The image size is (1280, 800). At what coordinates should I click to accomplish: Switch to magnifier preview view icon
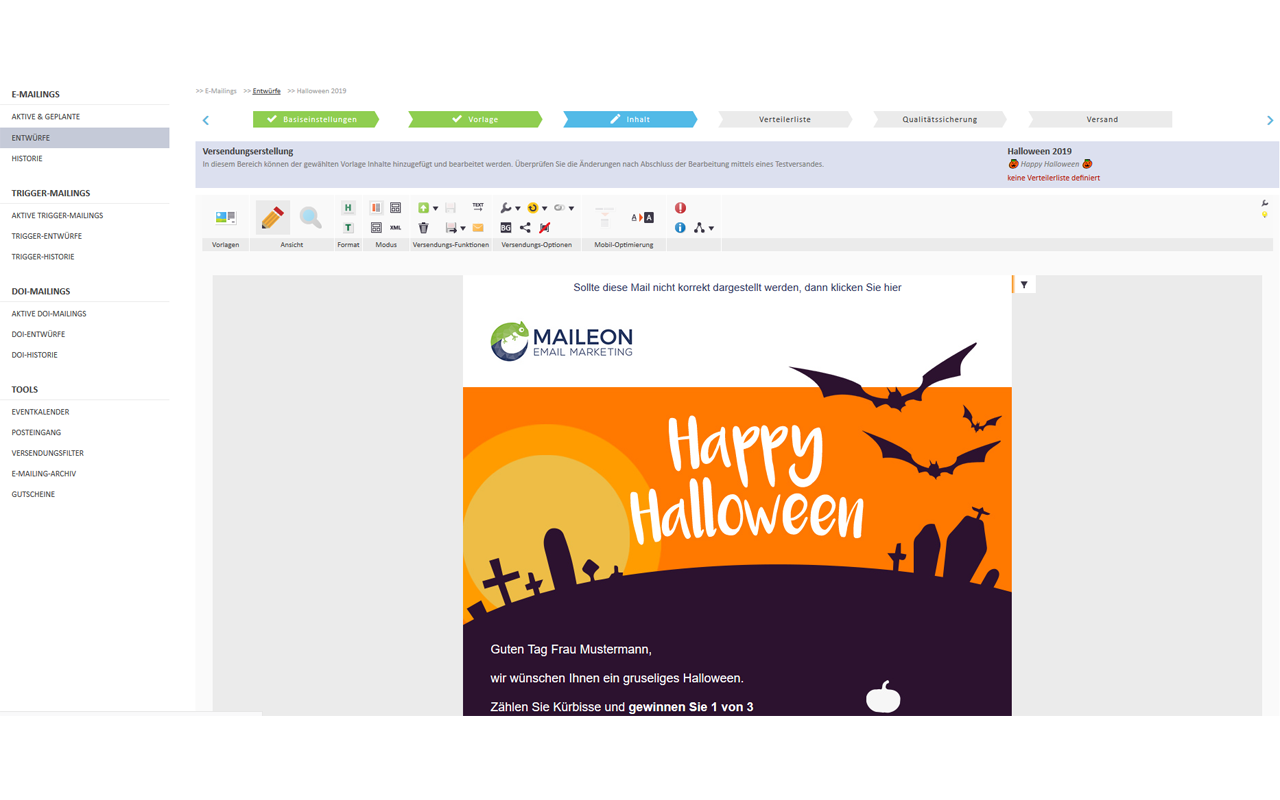tap(310, 217)
